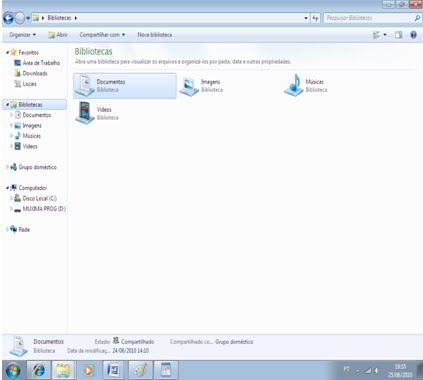423x380 pixels.
Task: Click the last pinned taskbar app icon
Action: [x=166, y=370]
